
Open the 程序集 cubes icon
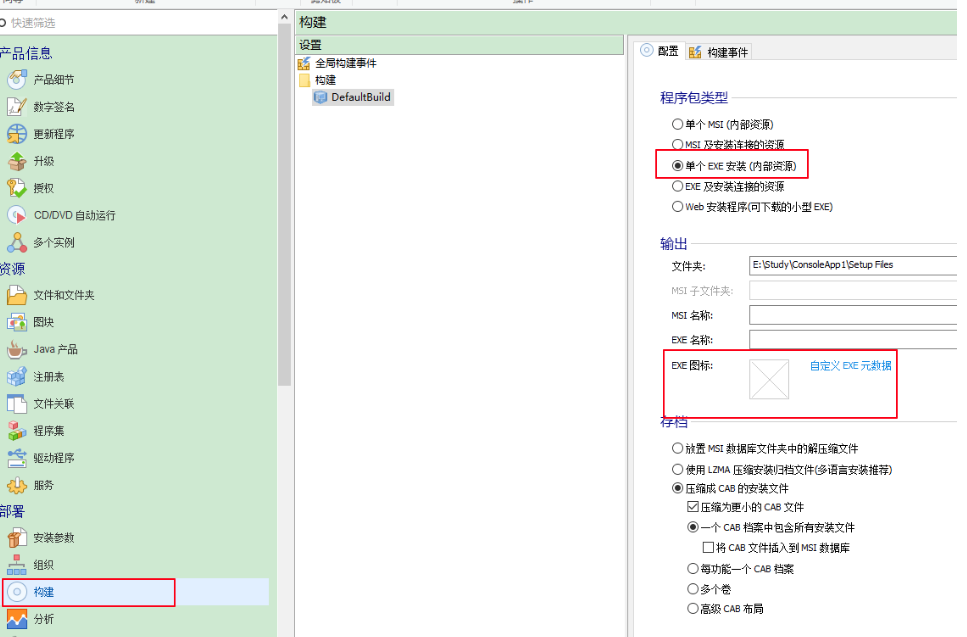pos(17,430)
